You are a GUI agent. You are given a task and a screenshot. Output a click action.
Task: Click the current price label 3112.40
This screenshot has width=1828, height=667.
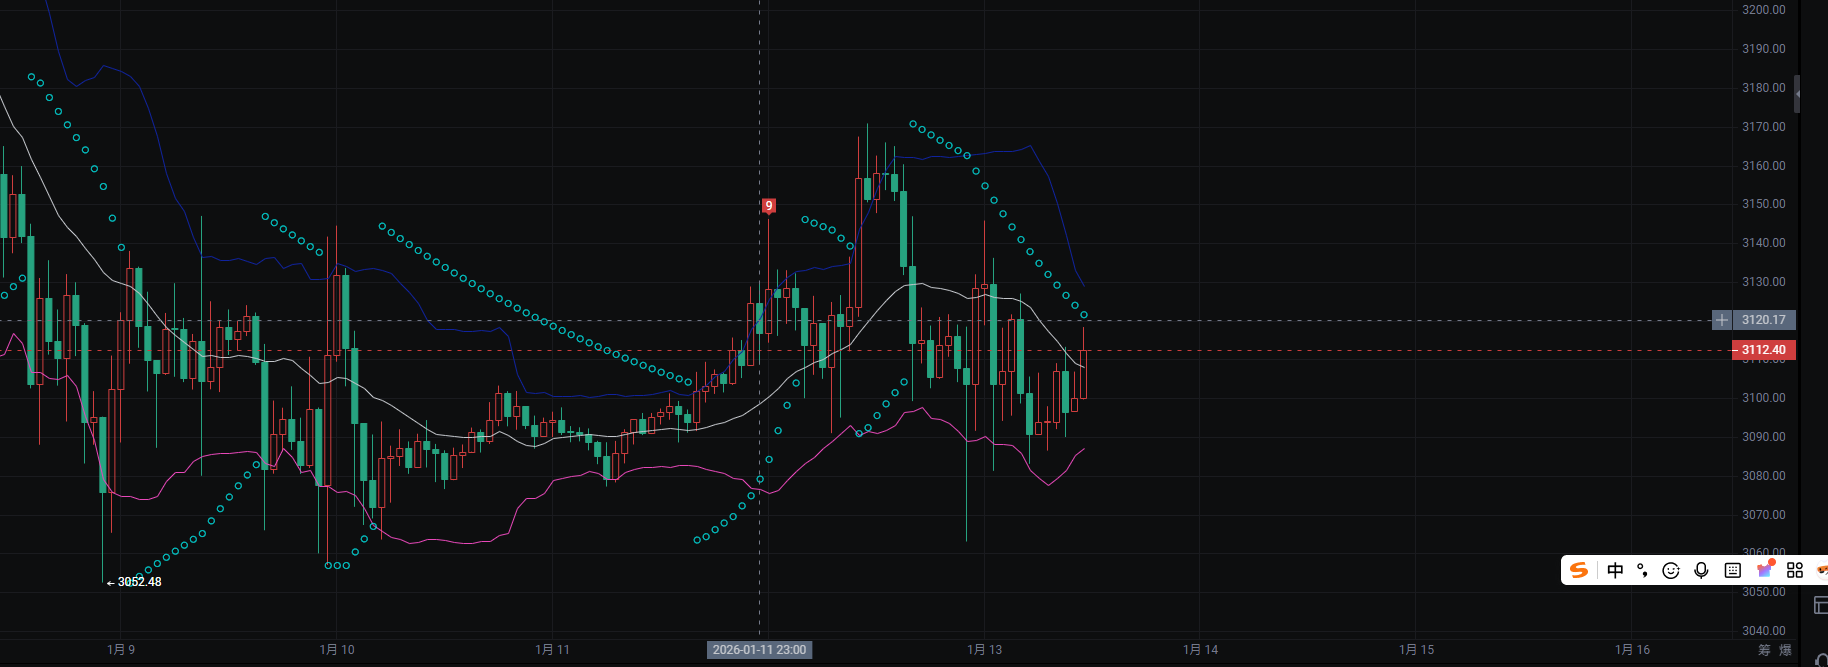point(1763,350)
